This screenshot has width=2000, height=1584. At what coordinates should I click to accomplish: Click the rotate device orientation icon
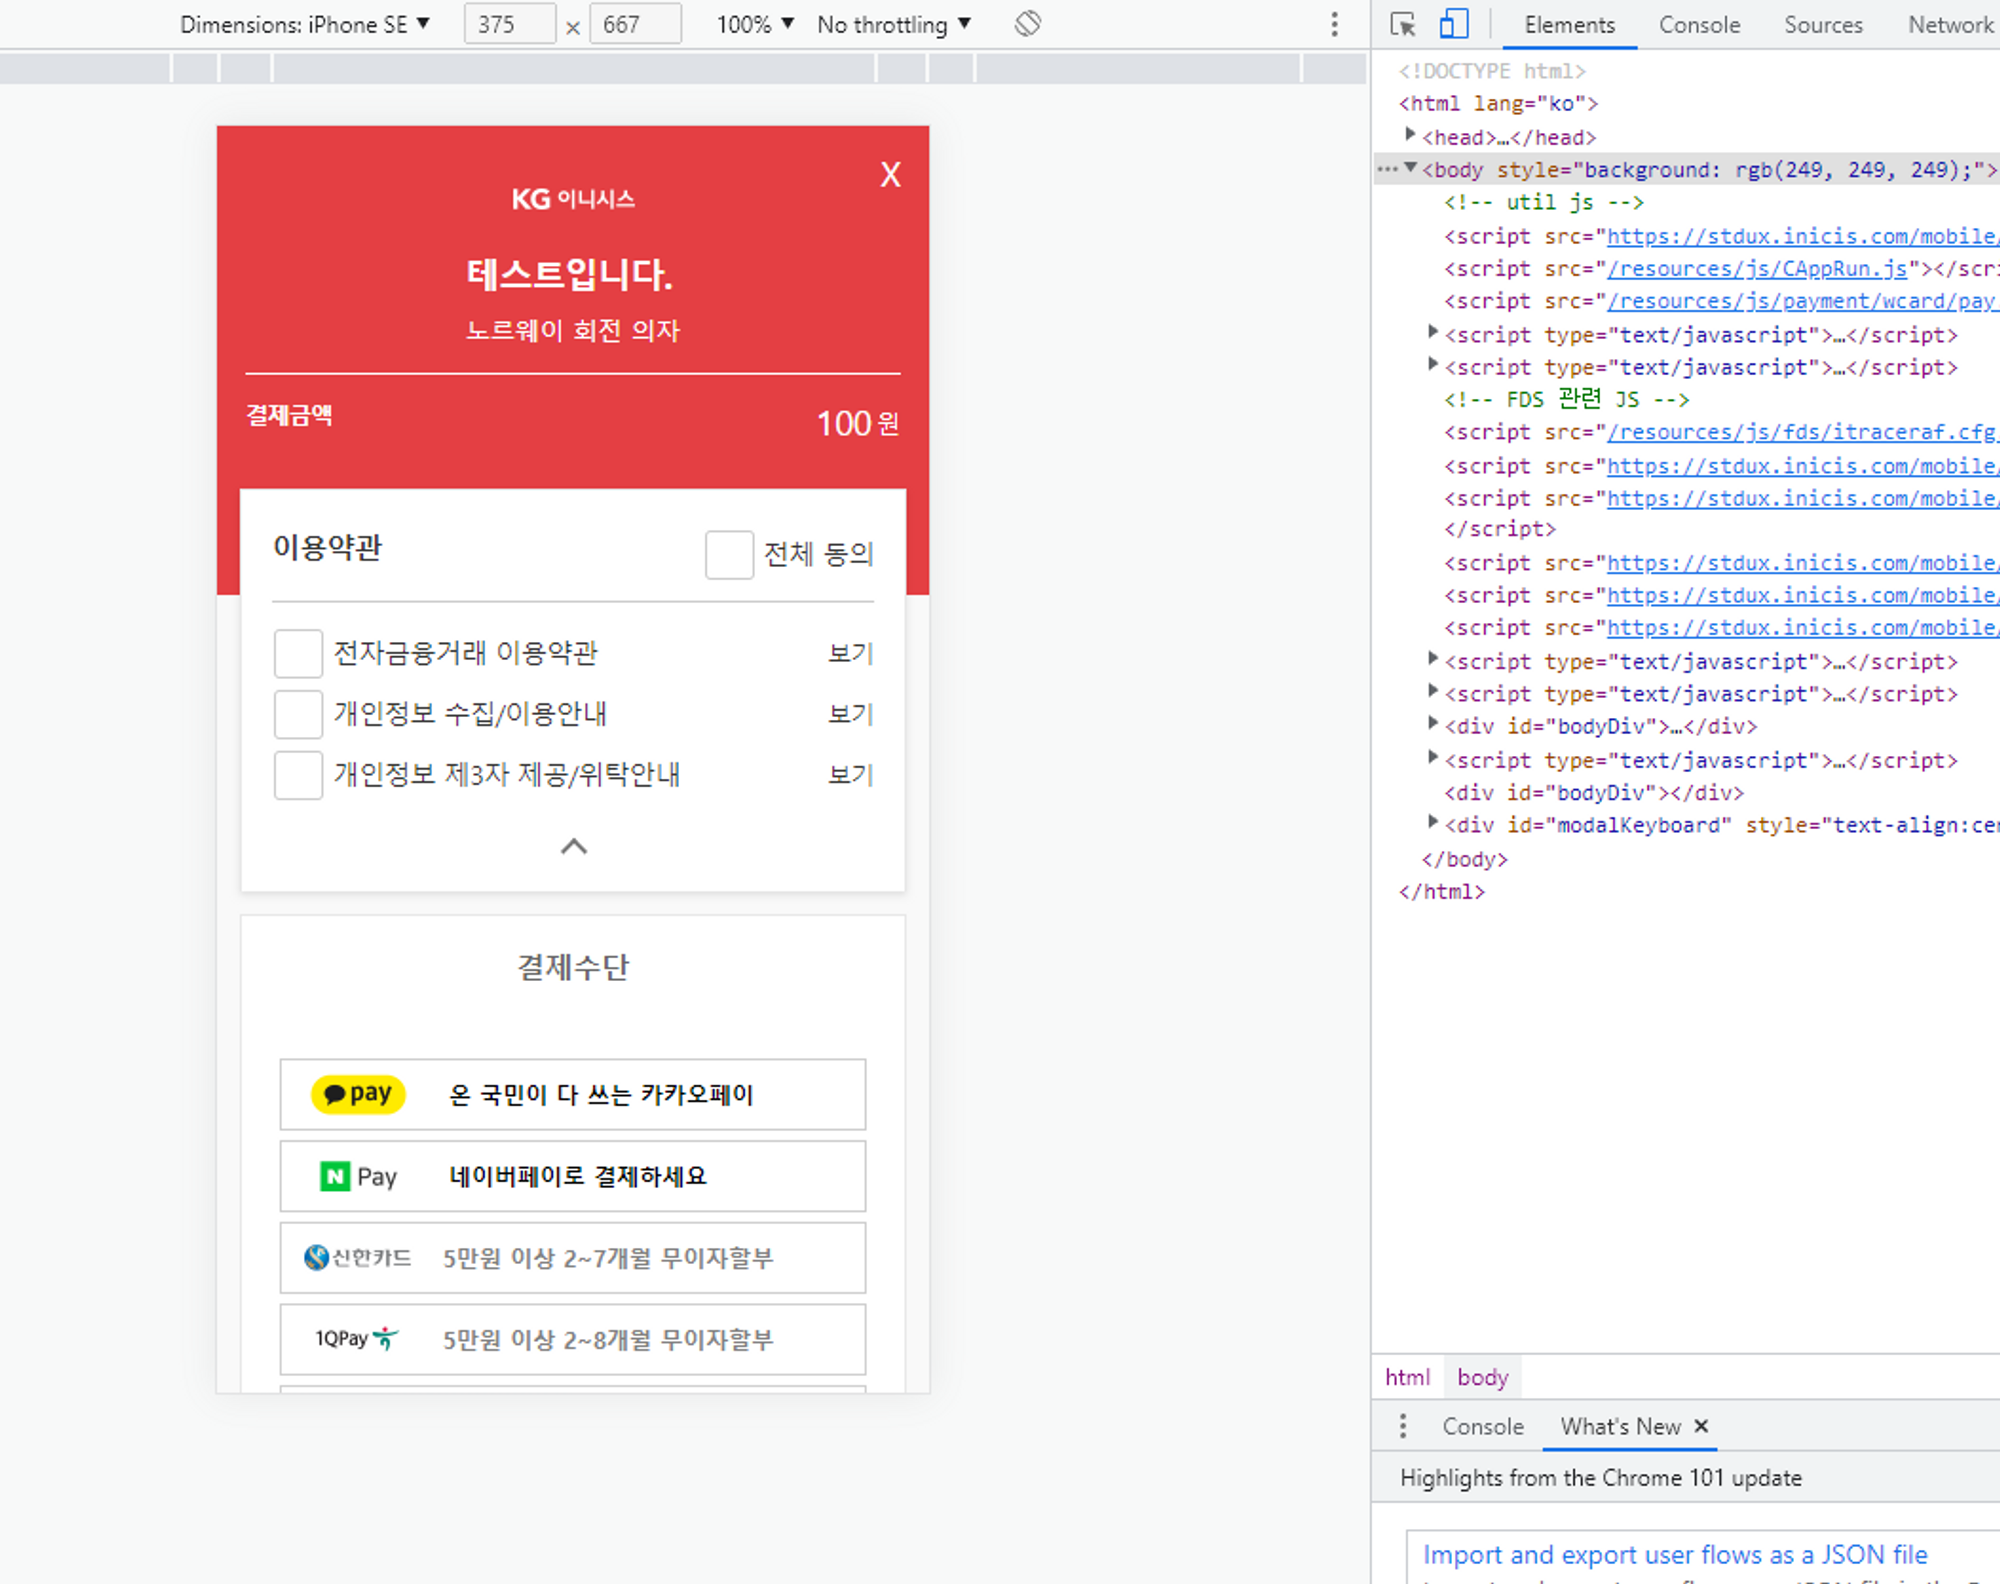[1027, 24]
